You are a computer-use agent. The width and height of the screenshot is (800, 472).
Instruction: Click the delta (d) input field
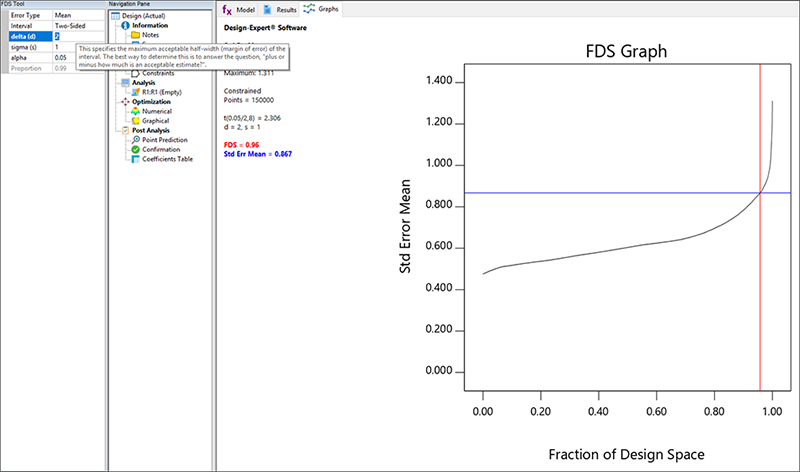tap(78, 36)
